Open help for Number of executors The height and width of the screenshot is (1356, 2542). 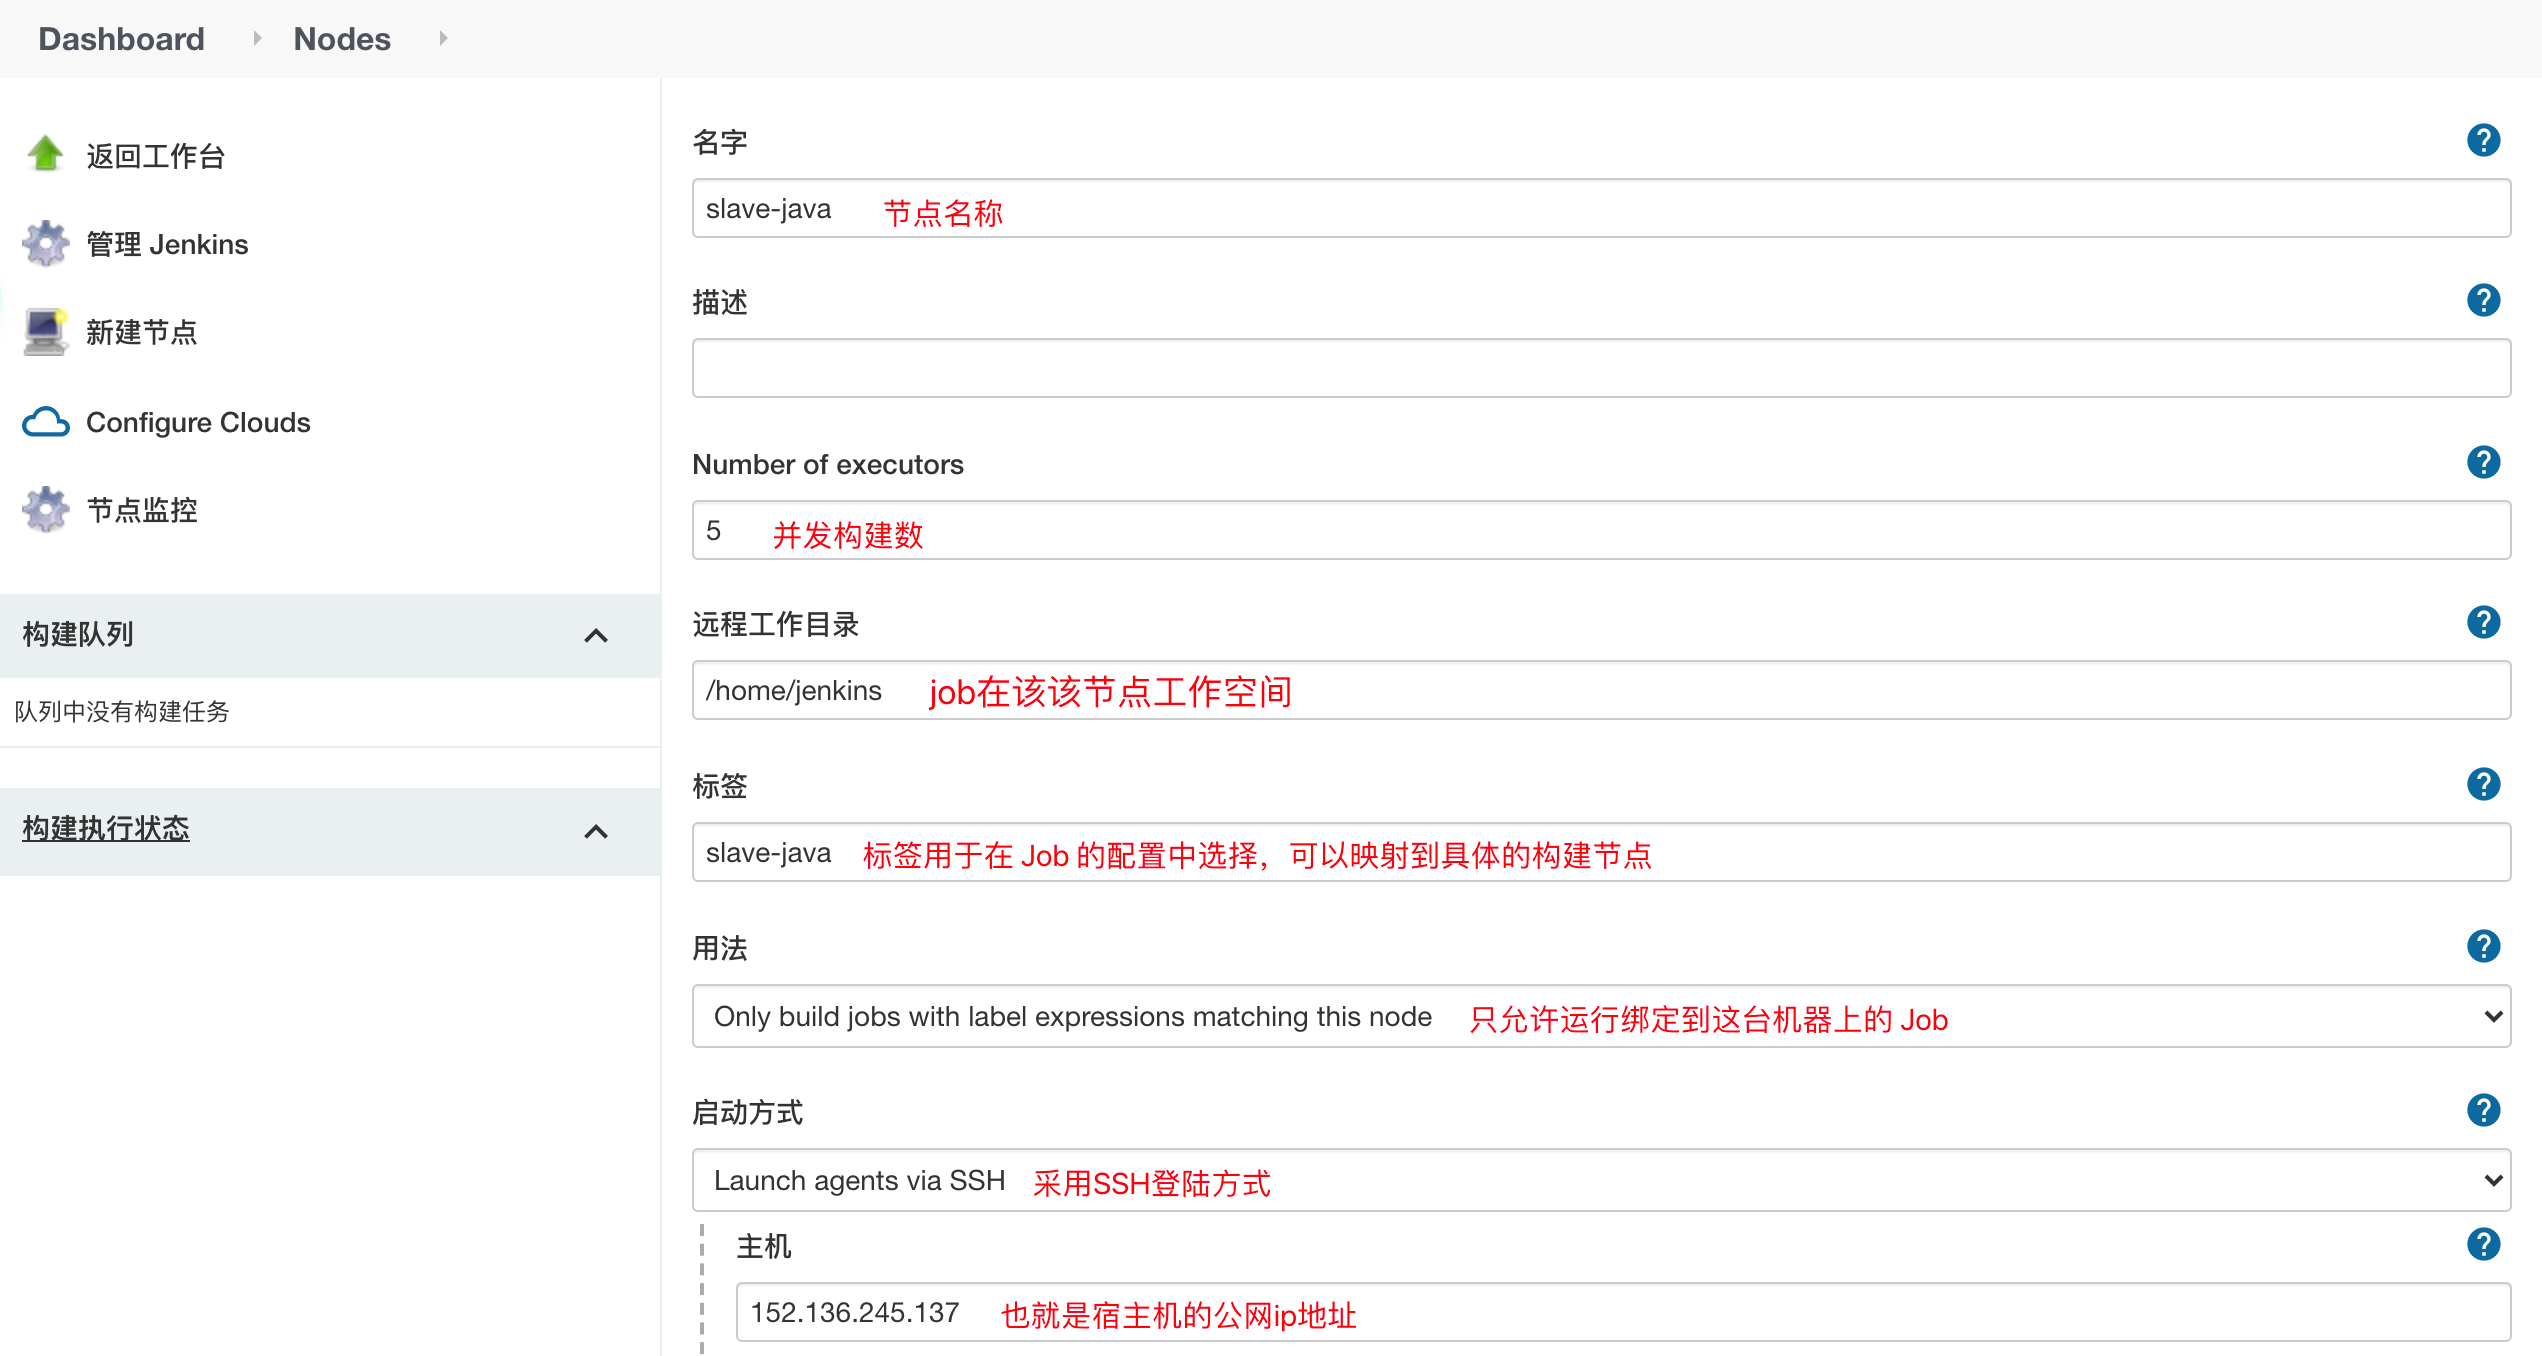click(x=2483, y=463)
